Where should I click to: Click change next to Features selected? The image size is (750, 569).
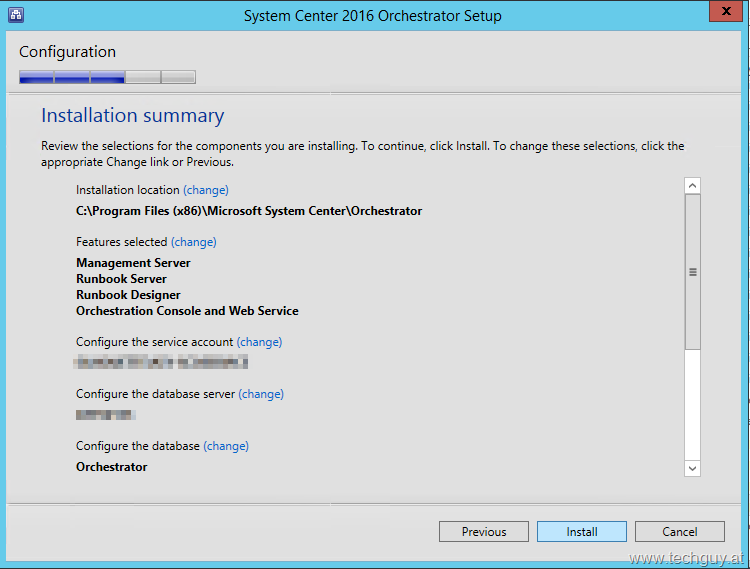click(194, 242)
